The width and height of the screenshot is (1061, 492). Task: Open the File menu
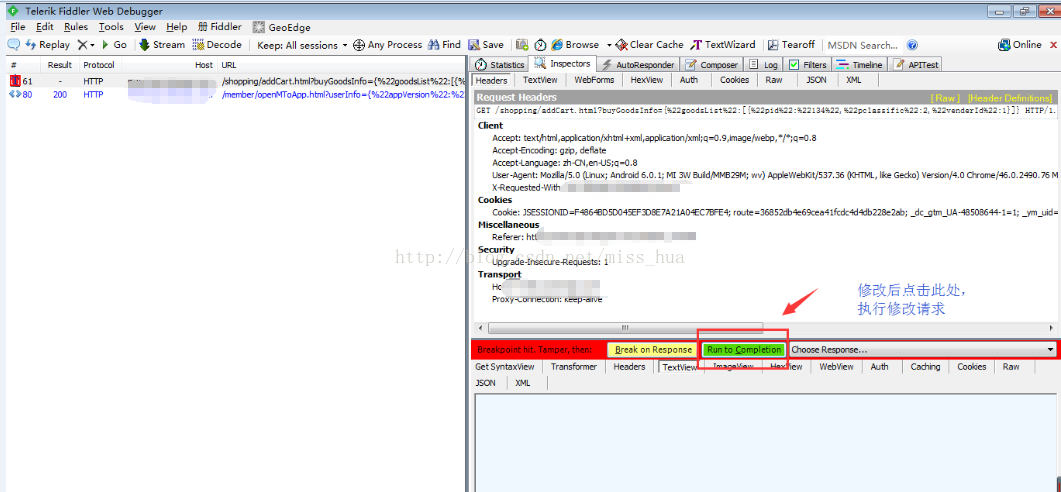(18, 27)
